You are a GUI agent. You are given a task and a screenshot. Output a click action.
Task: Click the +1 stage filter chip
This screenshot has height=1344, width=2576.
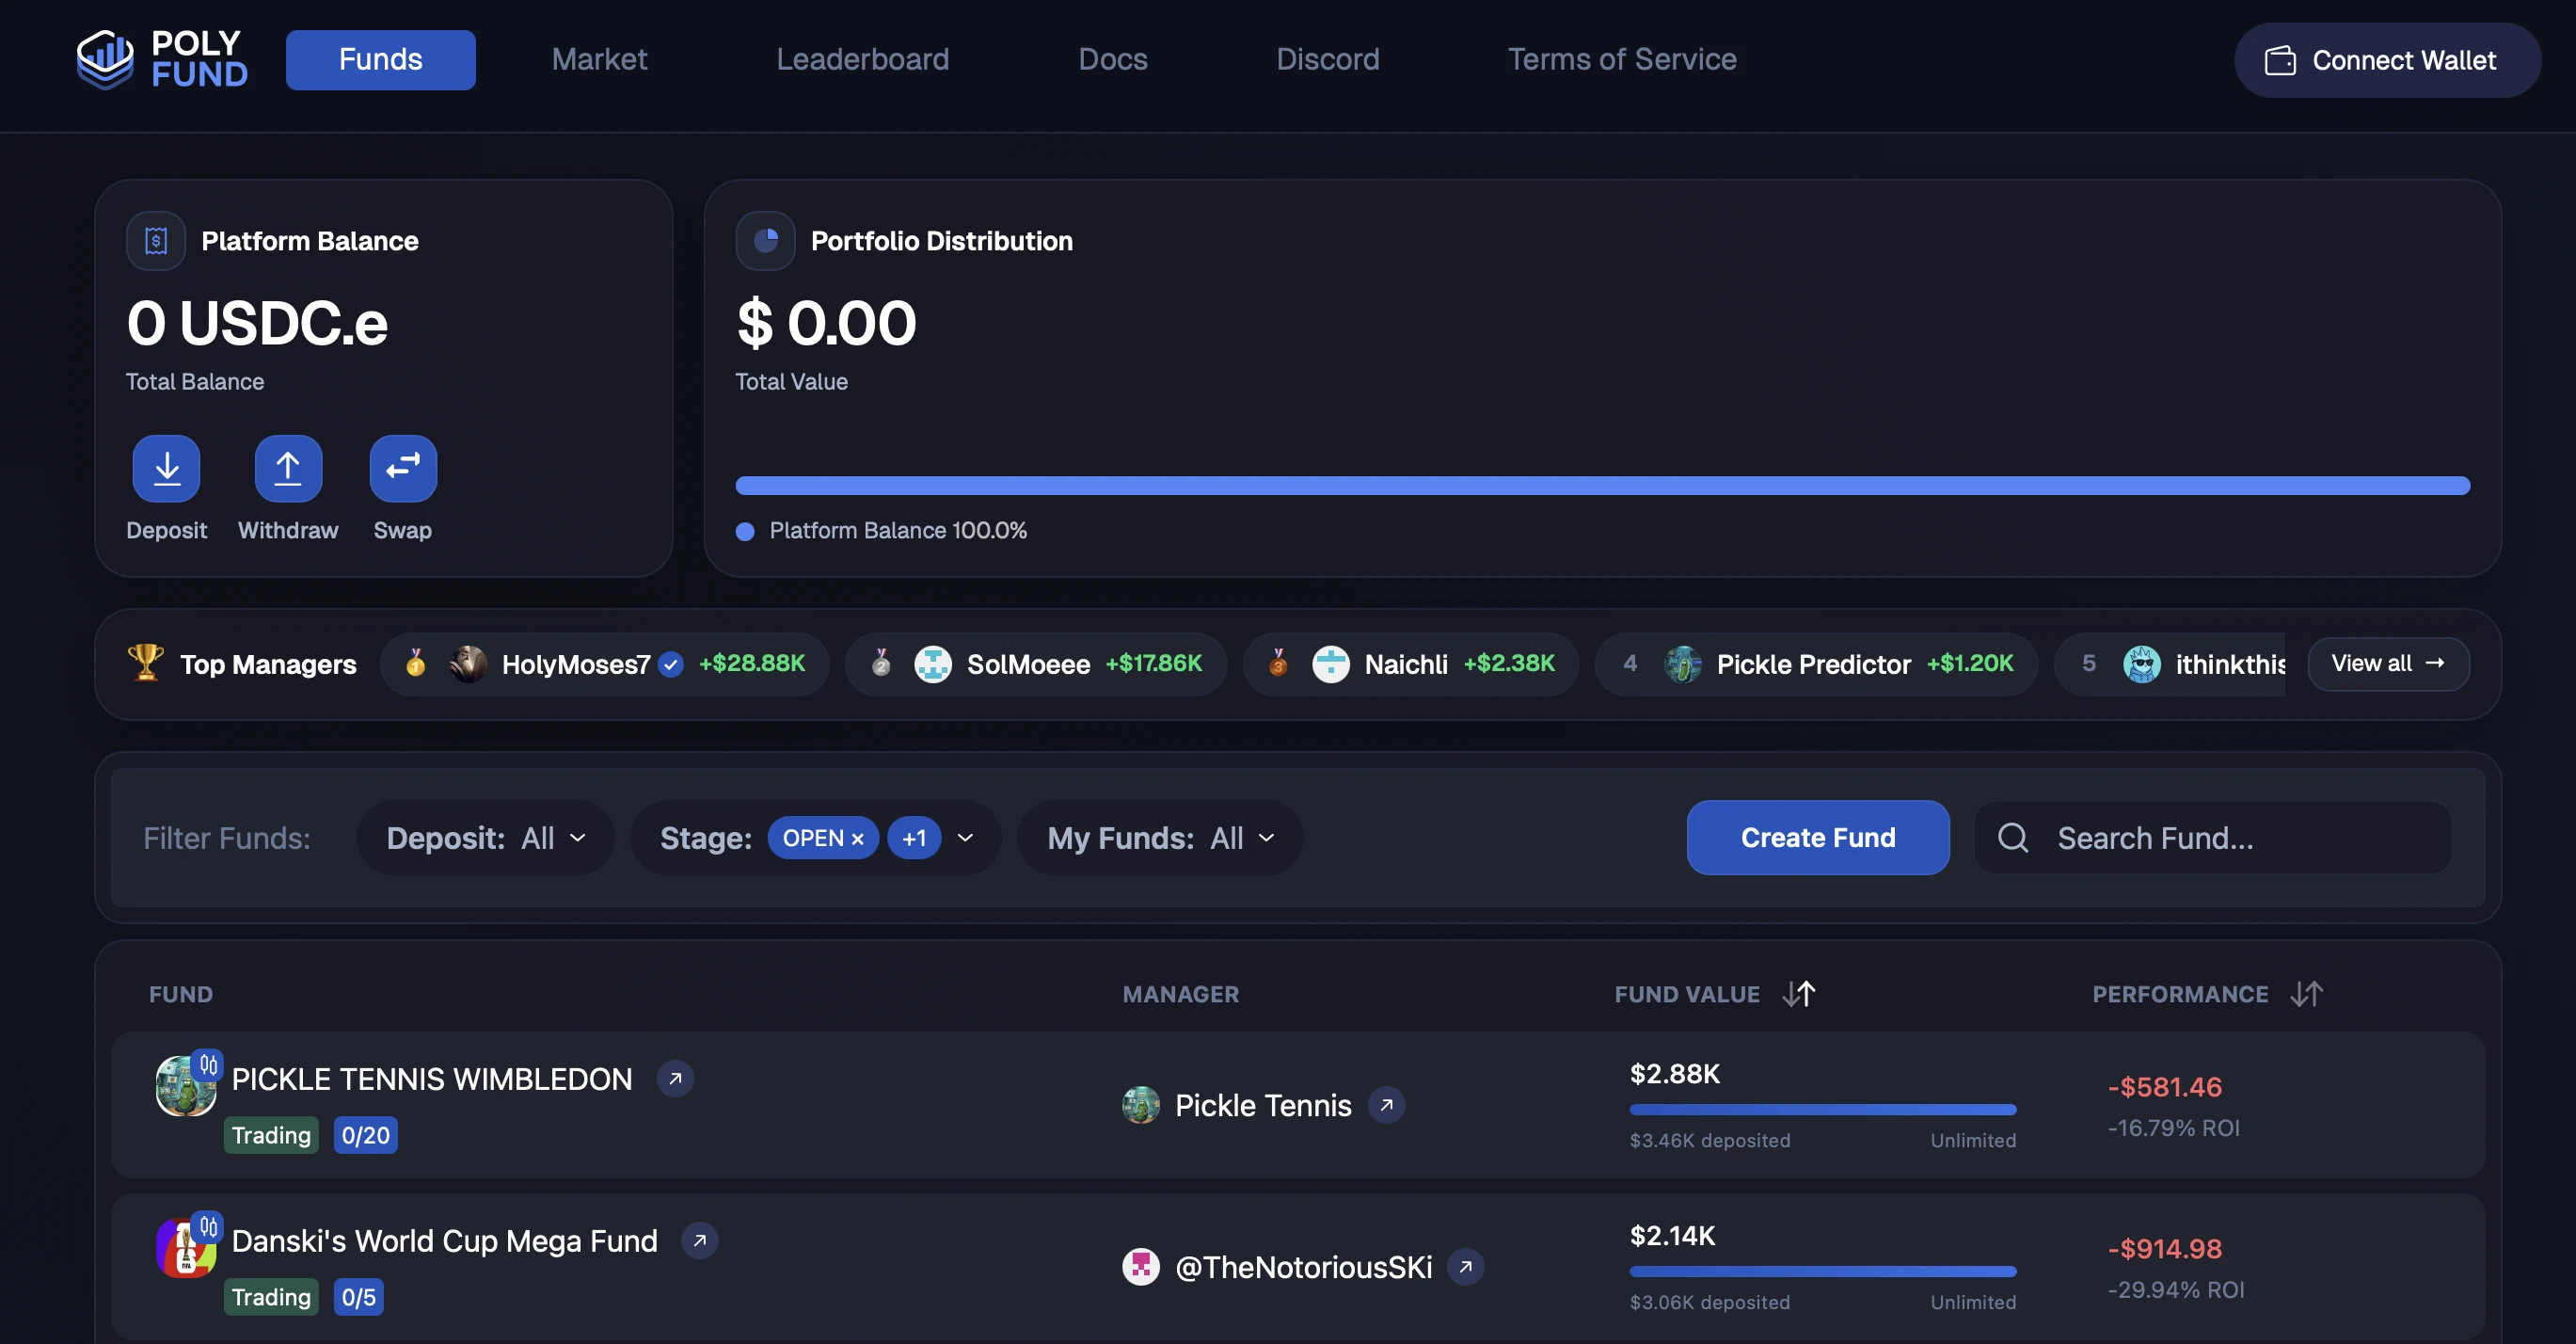(x=914, y=838)
